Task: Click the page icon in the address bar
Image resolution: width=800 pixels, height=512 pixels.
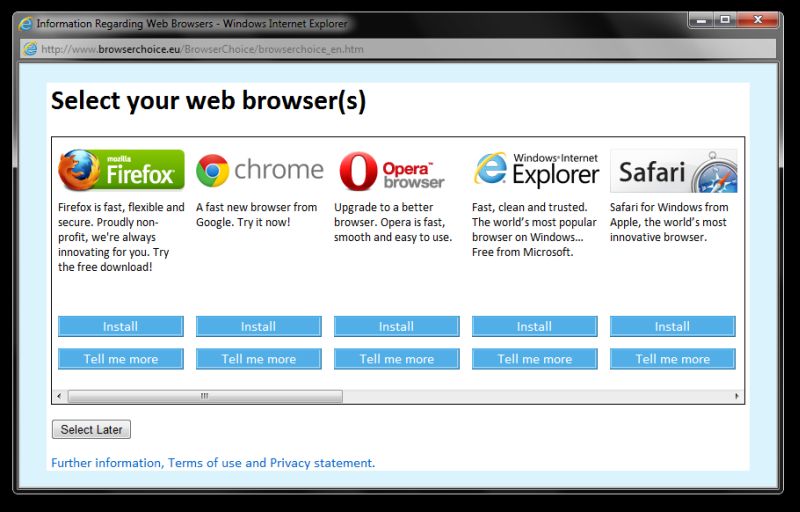Action: coord(31,49)
